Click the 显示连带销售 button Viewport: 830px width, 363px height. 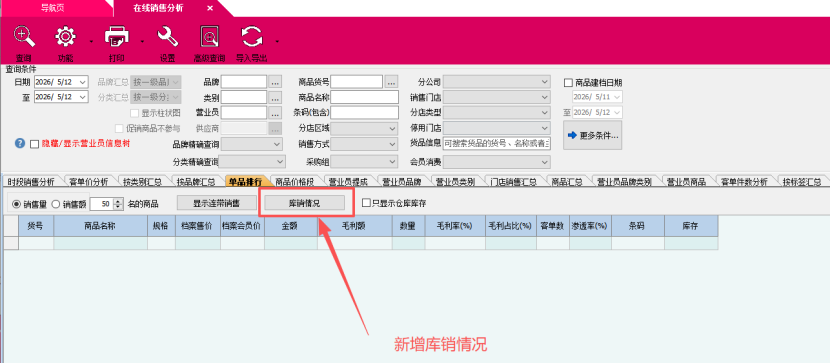(216, 203)
